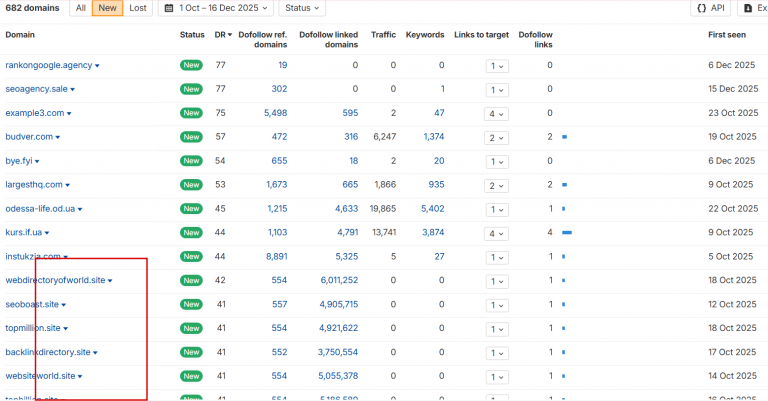The width and height of the screenshot is (768, 401).
Task: Click First seen date 15 Dec 2025
Action: [733, 89]
